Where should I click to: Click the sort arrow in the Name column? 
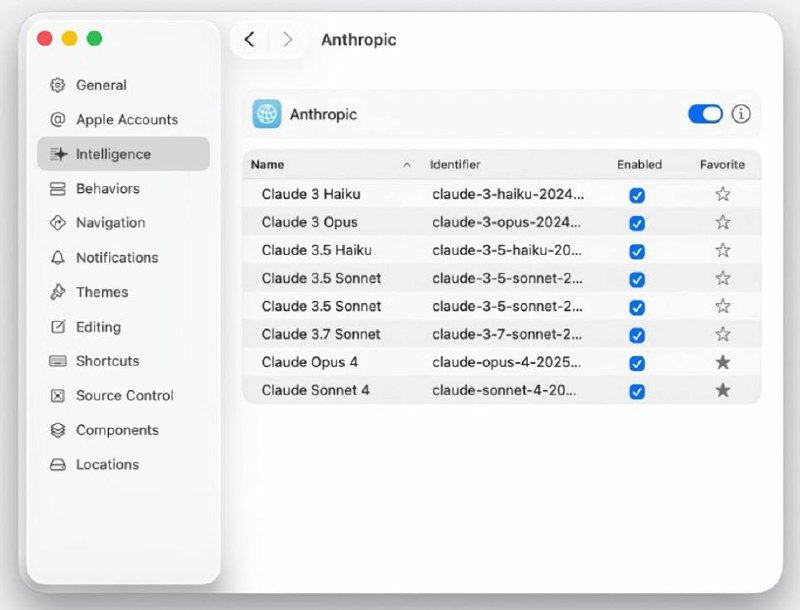pos(407,165)
